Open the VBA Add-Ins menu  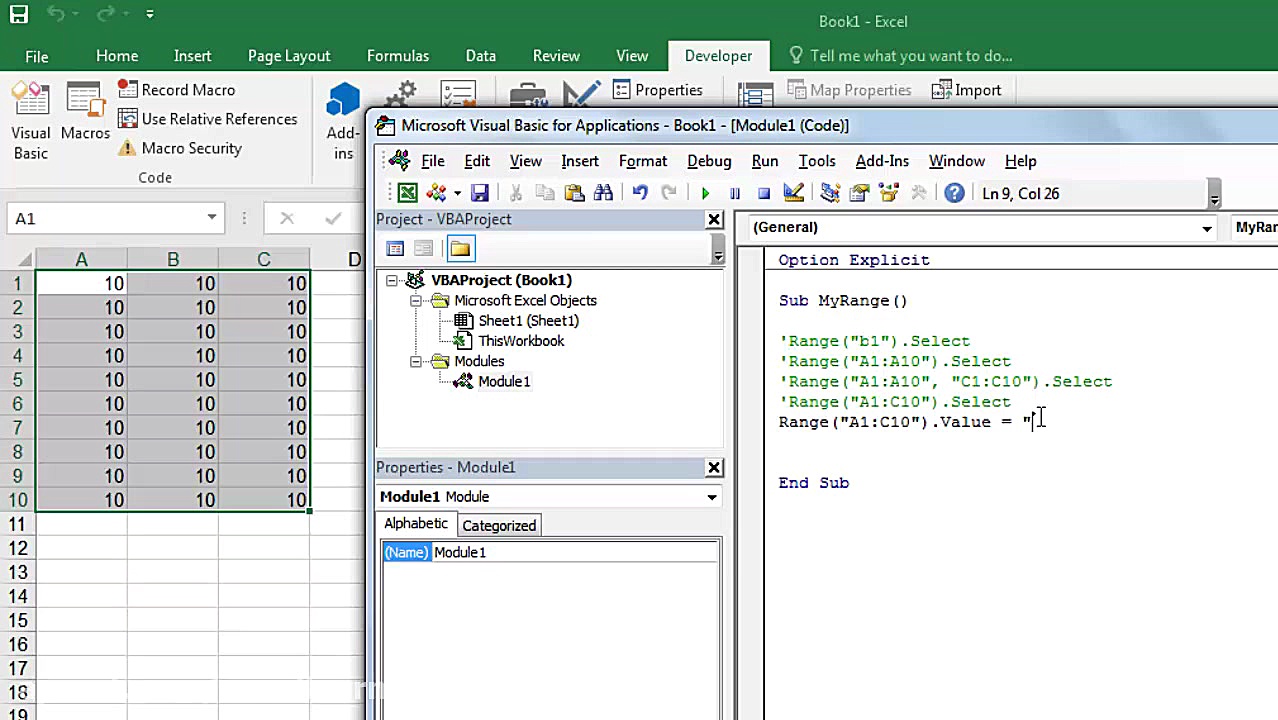[882, 161]
